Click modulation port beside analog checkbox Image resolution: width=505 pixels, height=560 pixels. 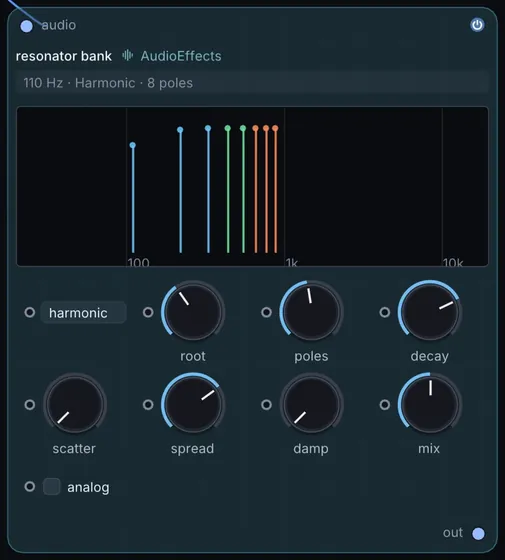pos(30,486)
